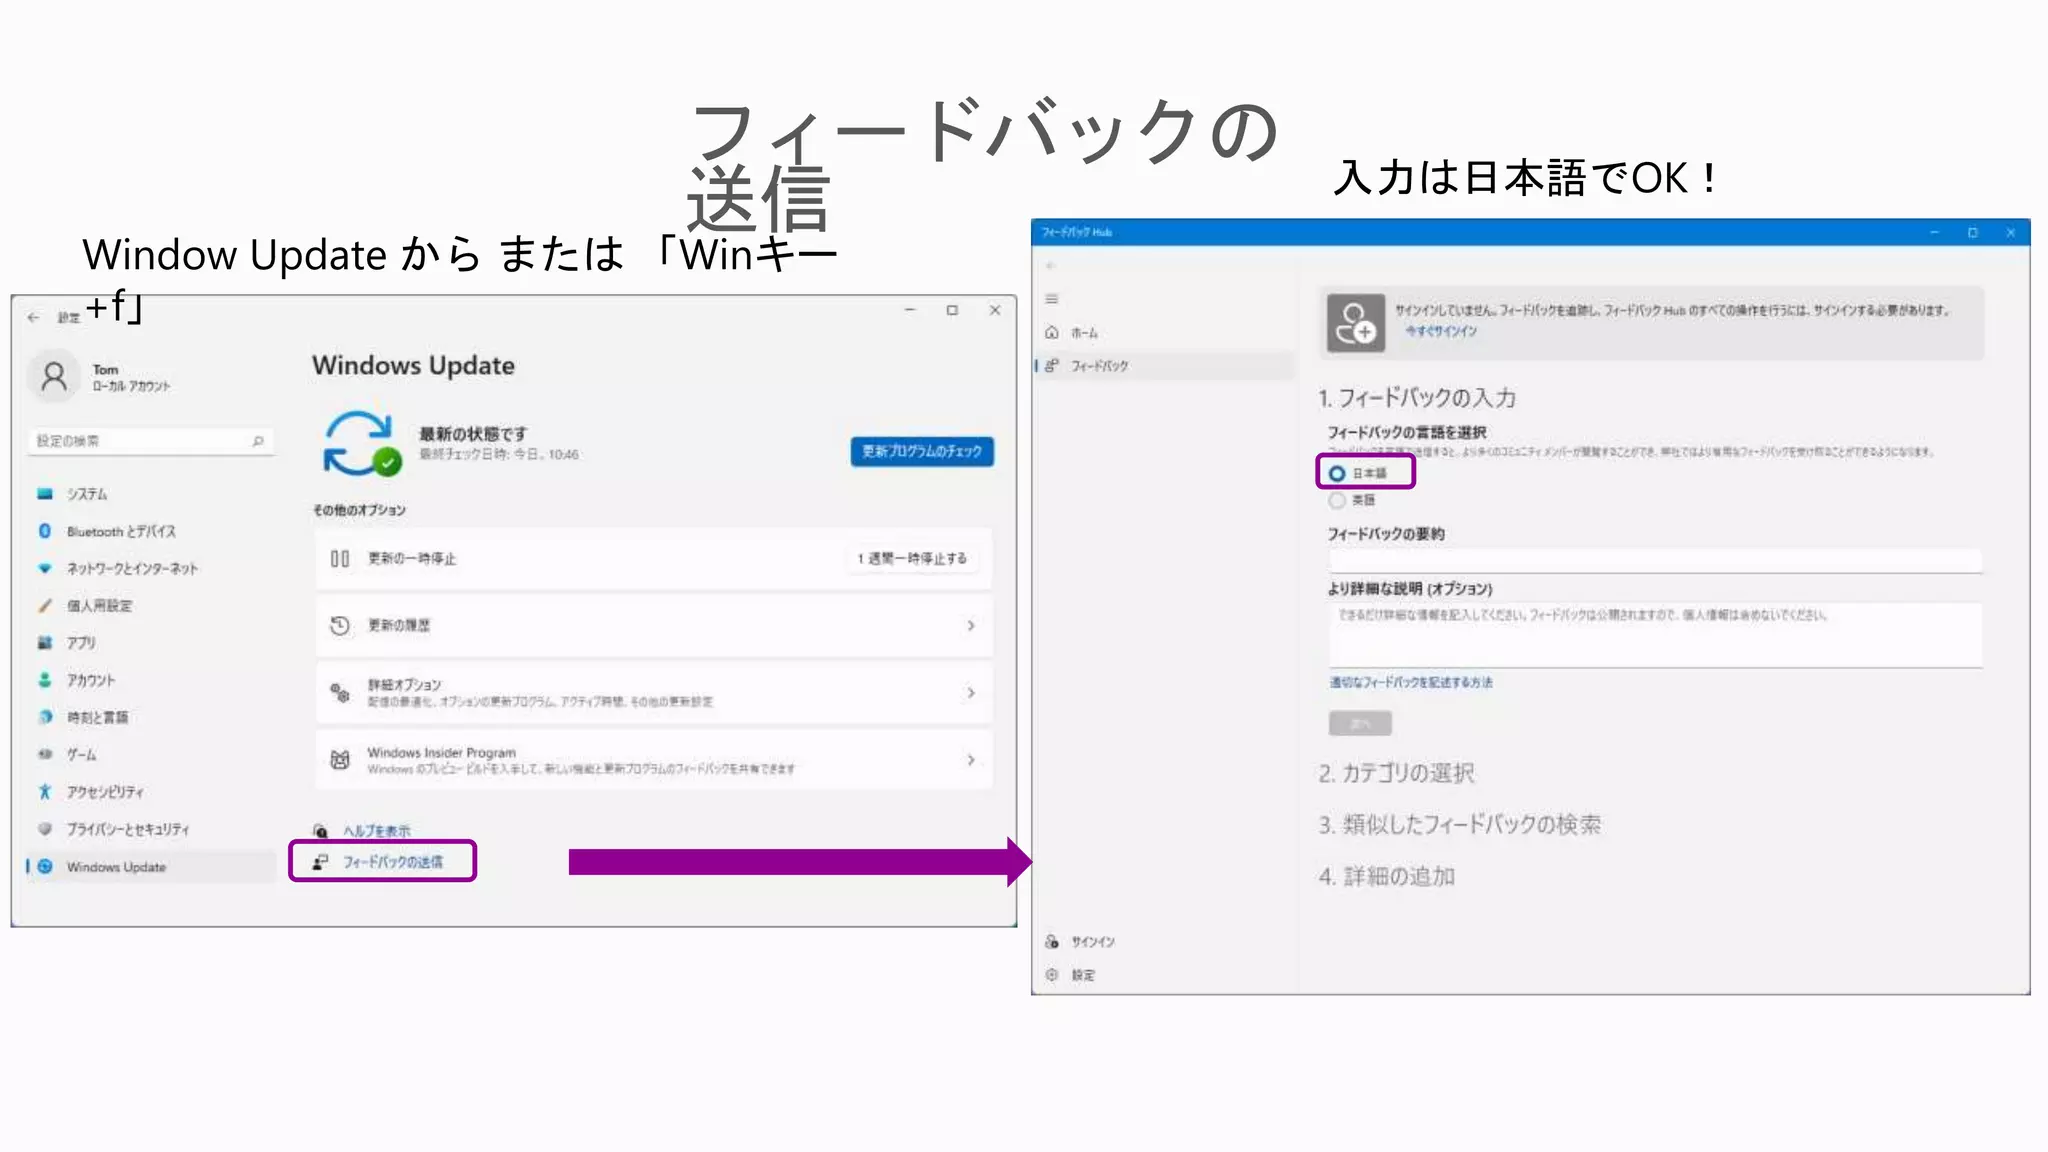Click the gears icon next to 詳細オプション
The width and height of the screenshot is (2048, 1152).
pos(340,692)
